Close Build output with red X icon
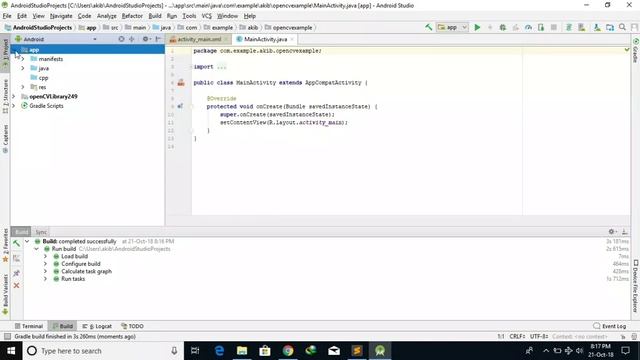Viewport: 640px width, 360px height. (16, 286)
